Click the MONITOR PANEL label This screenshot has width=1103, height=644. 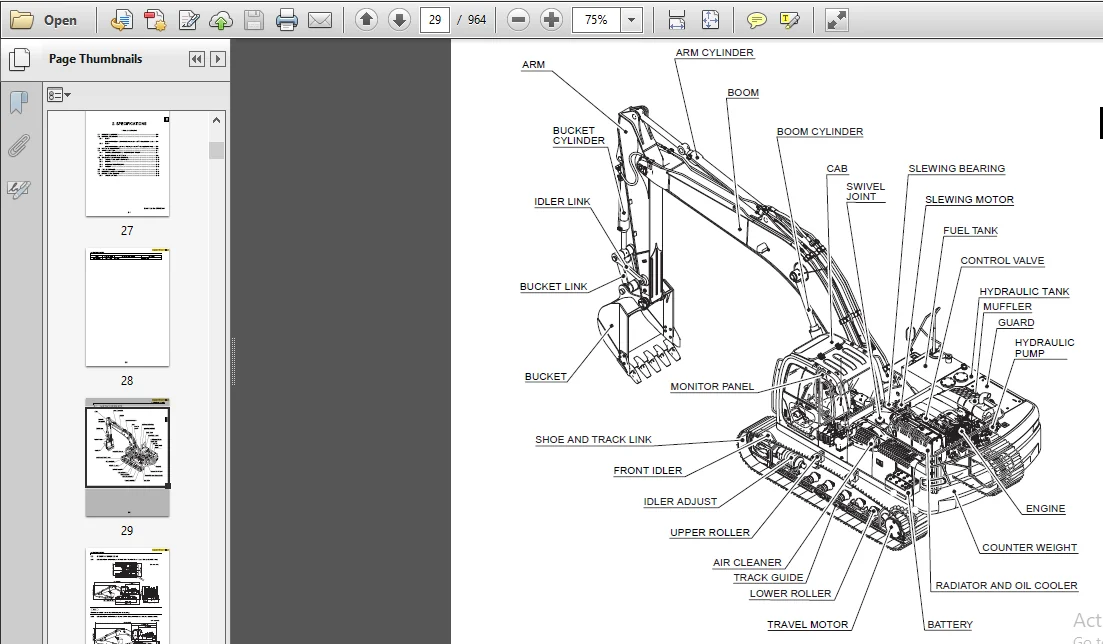712,386
